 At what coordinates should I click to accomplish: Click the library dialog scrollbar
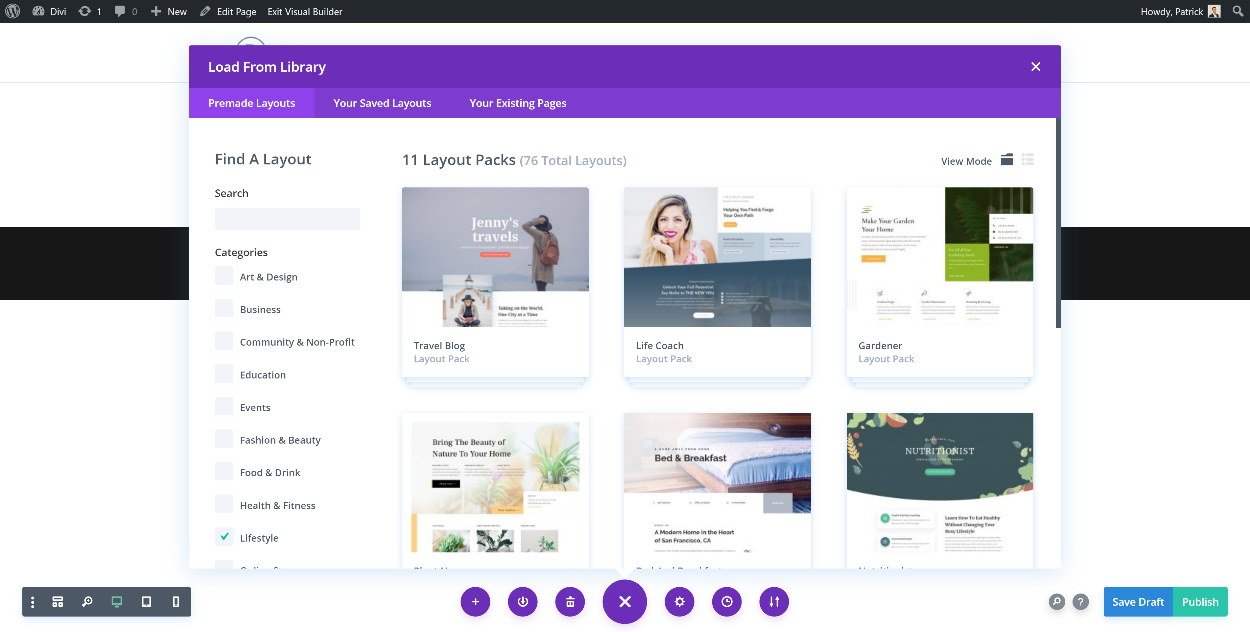[x=1058, y=223]
